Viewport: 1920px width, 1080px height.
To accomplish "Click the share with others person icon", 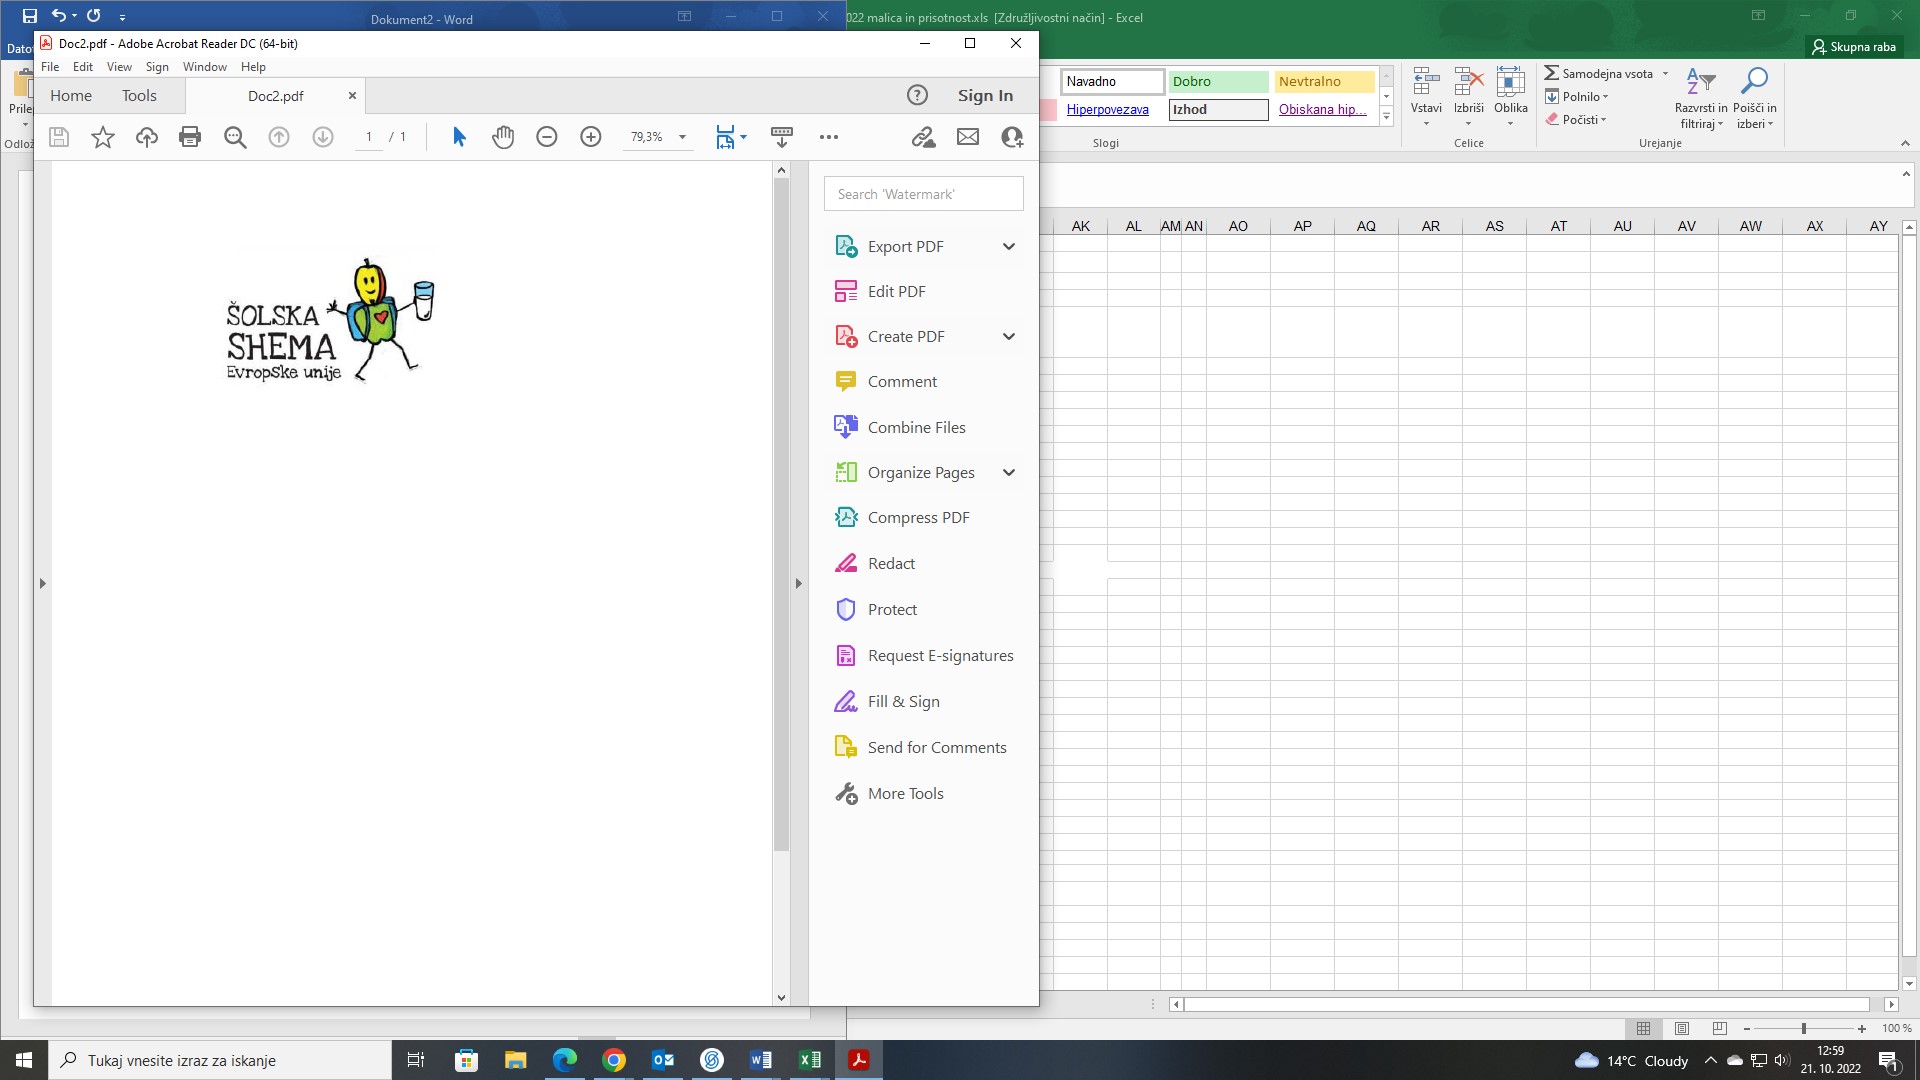I will click(x=1012, y=137).
